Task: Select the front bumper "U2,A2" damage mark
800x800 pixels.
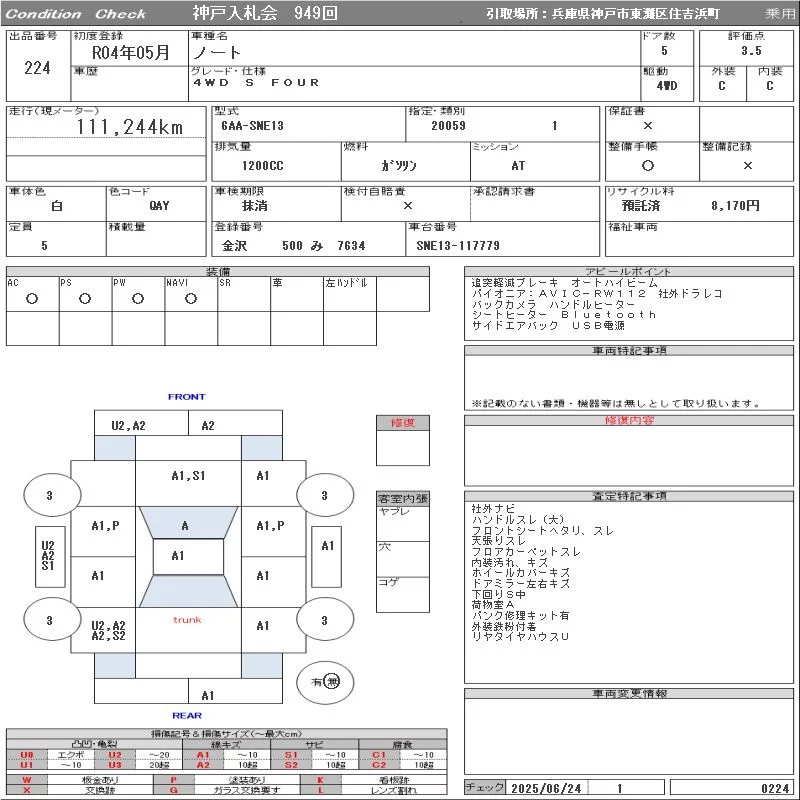Action: (x=129, y=426)
